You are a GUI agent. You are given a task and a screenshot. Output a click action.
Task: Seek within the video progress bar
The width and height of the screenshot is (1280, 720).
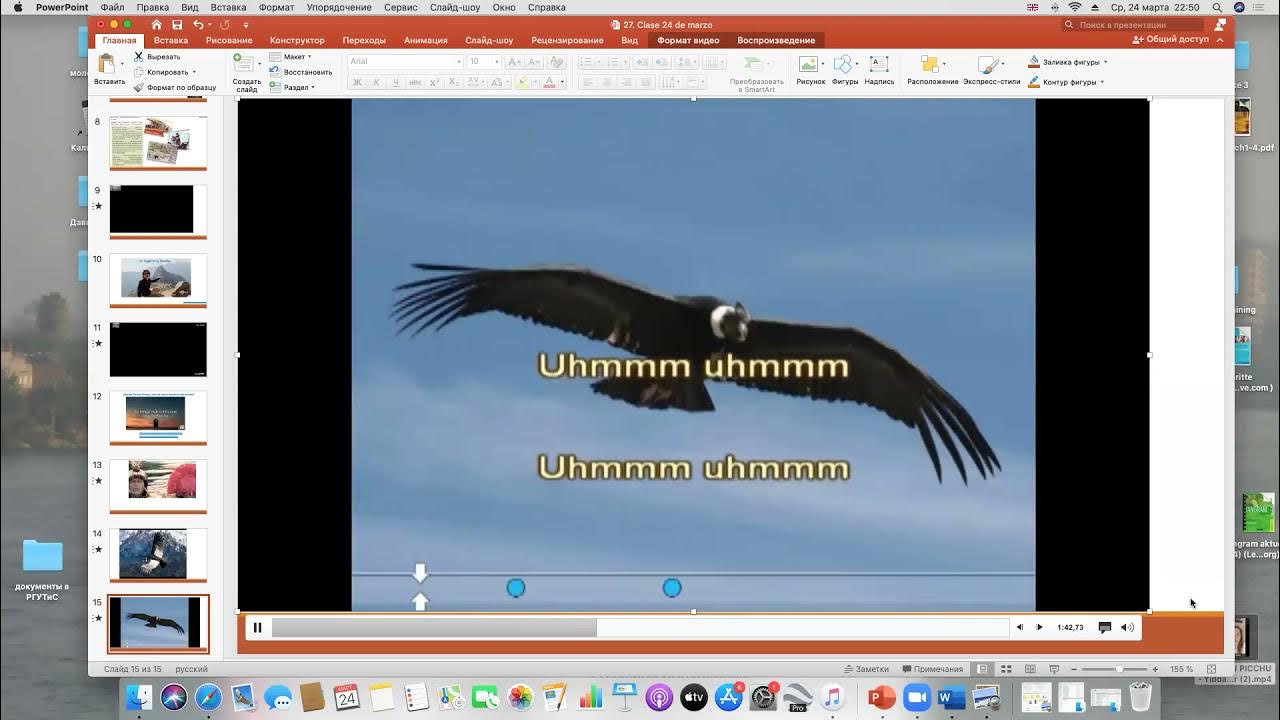pos(640,627)
